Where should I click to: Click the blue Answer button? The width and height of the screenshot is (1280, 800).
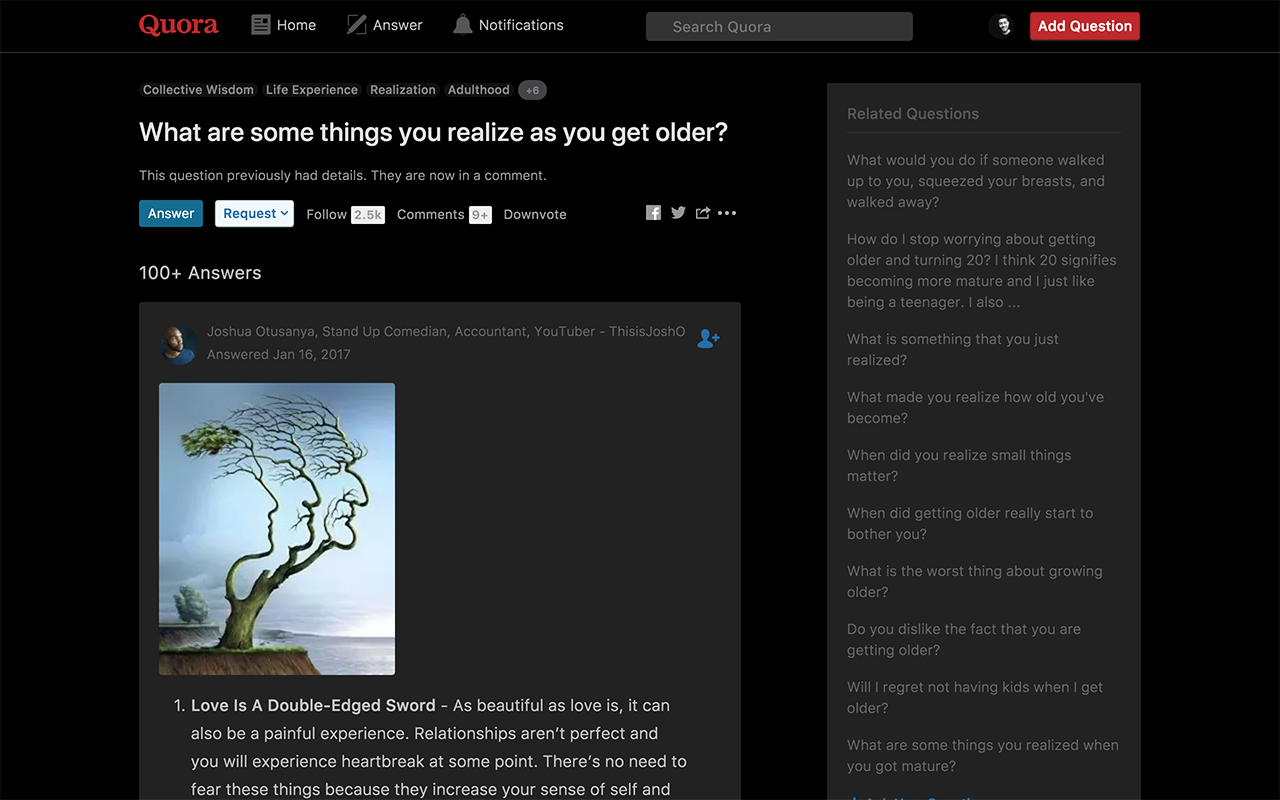click(x=170, y=213)
